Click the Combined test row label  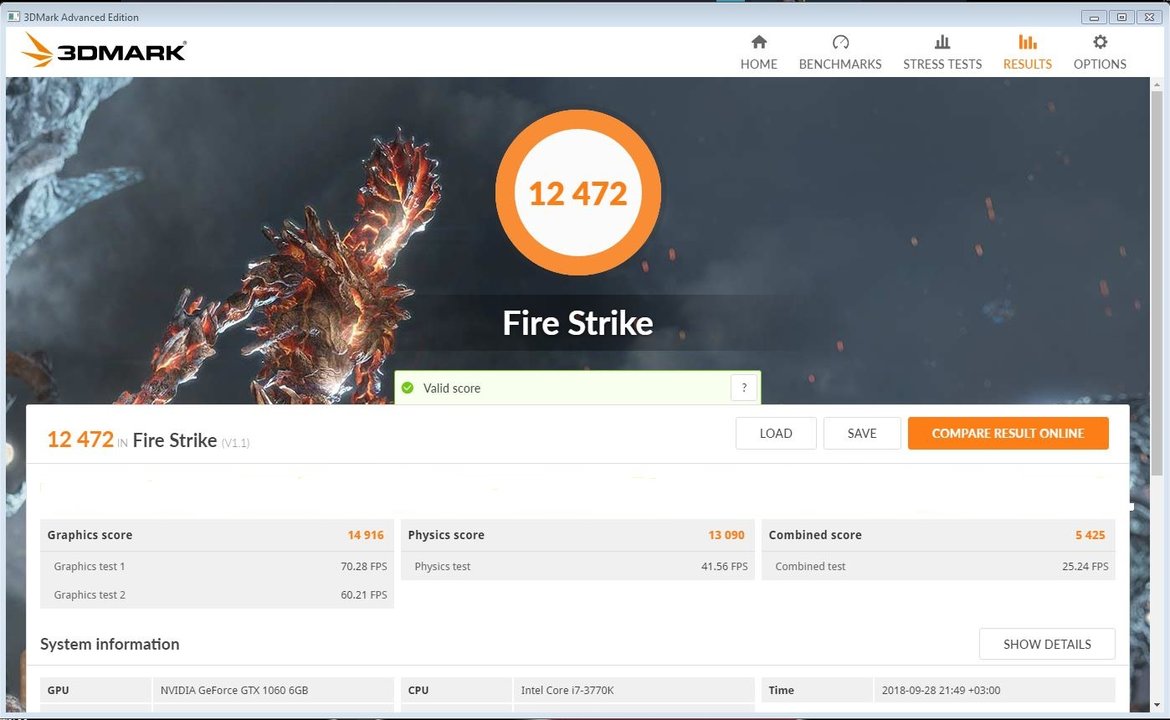(x=810, y=566)
